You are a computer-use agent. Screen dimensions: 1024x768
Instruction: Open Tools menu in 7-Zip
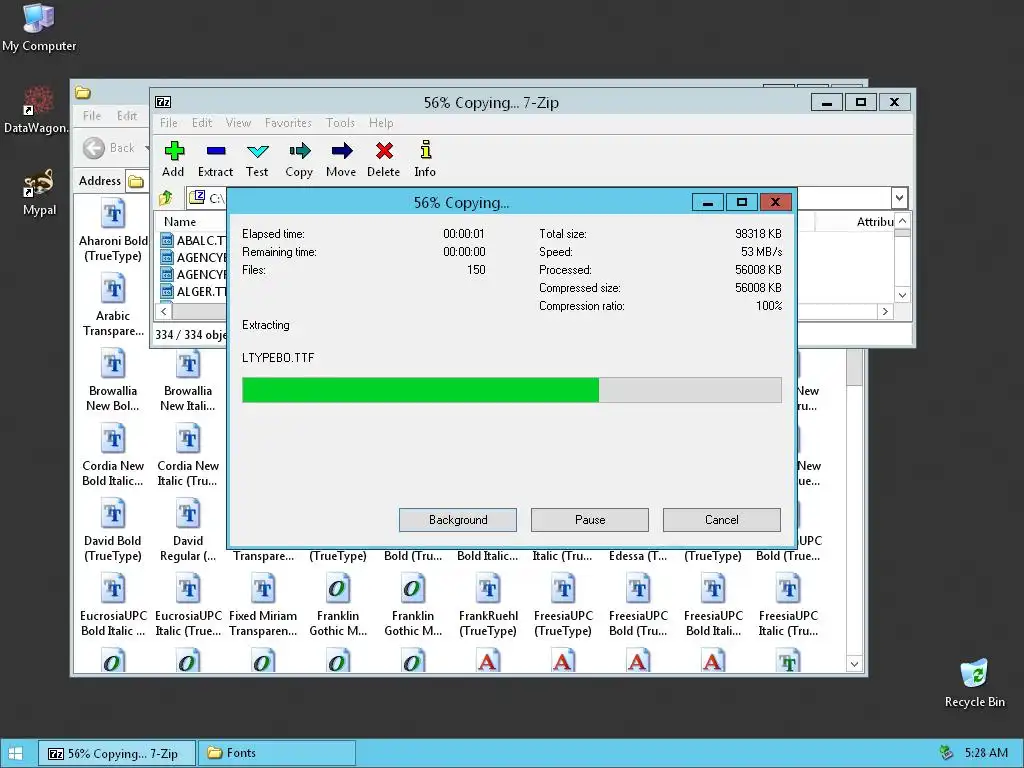(340, 123)
